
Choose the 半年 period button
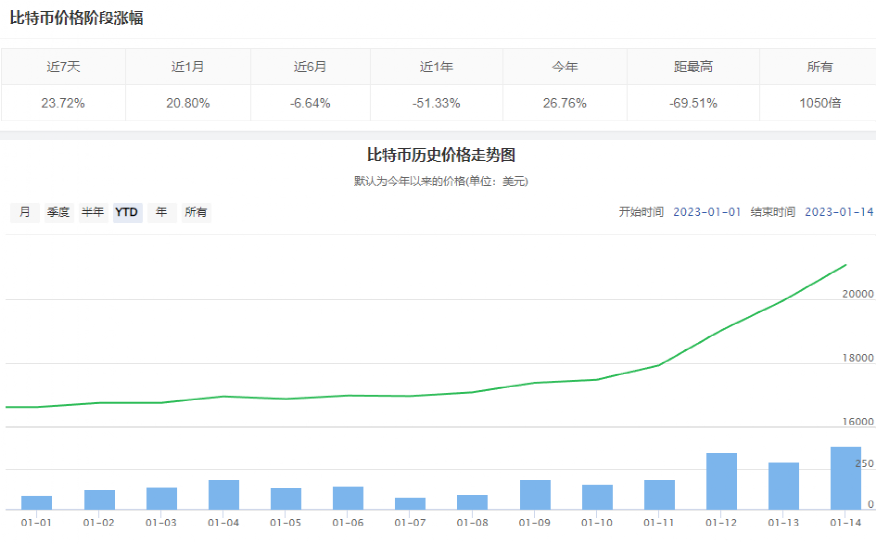tap(92, 212)
